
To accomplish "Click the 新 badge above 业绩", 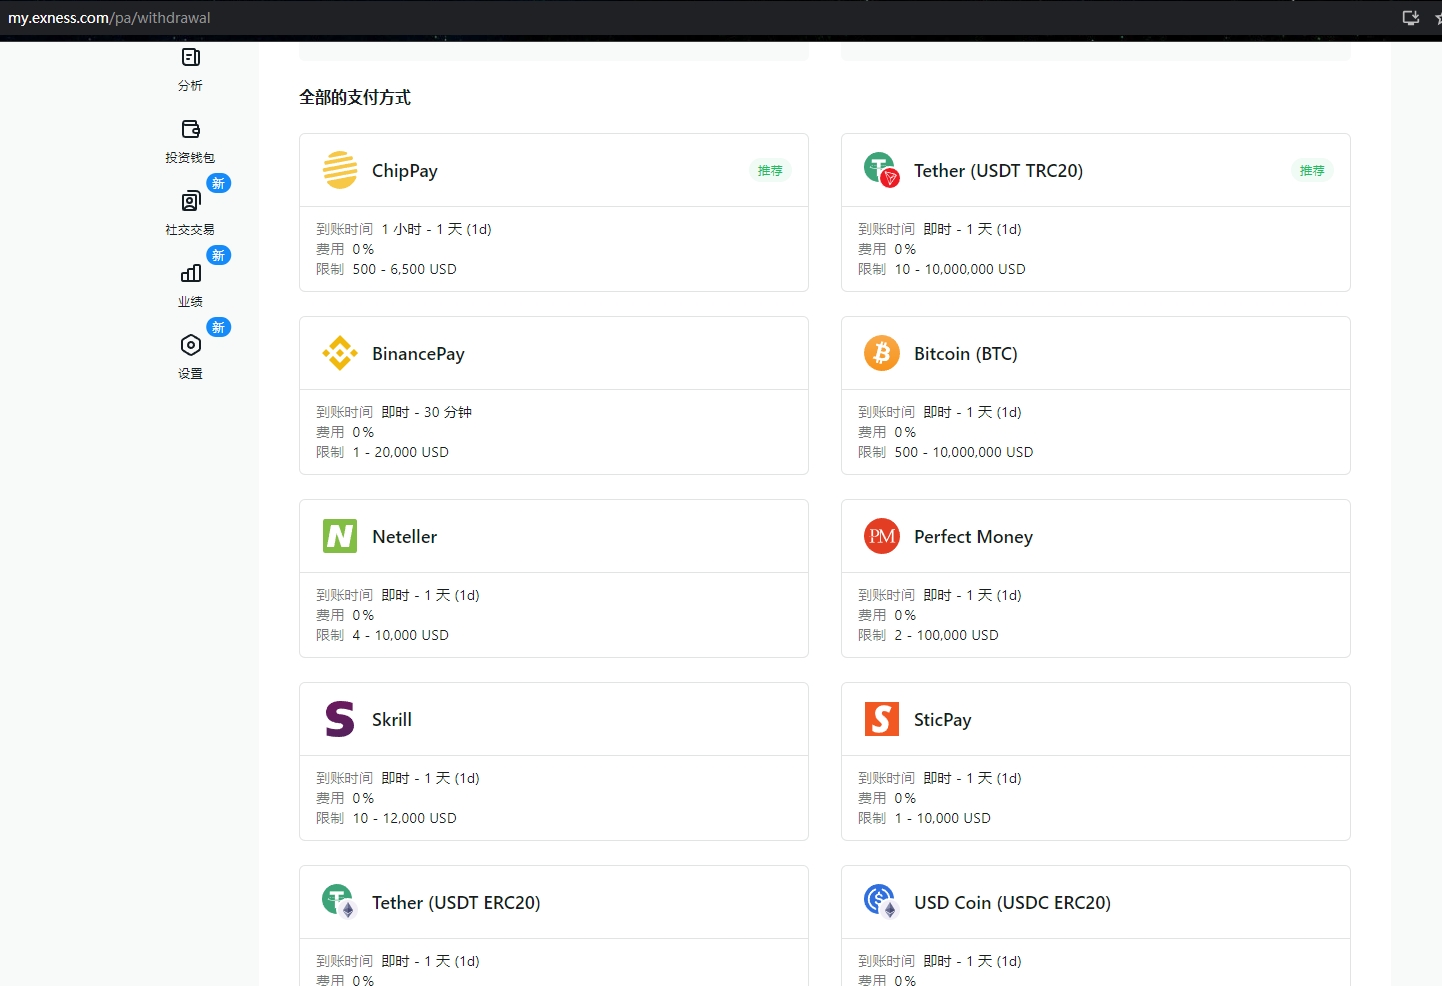I will tap(218, 255).
